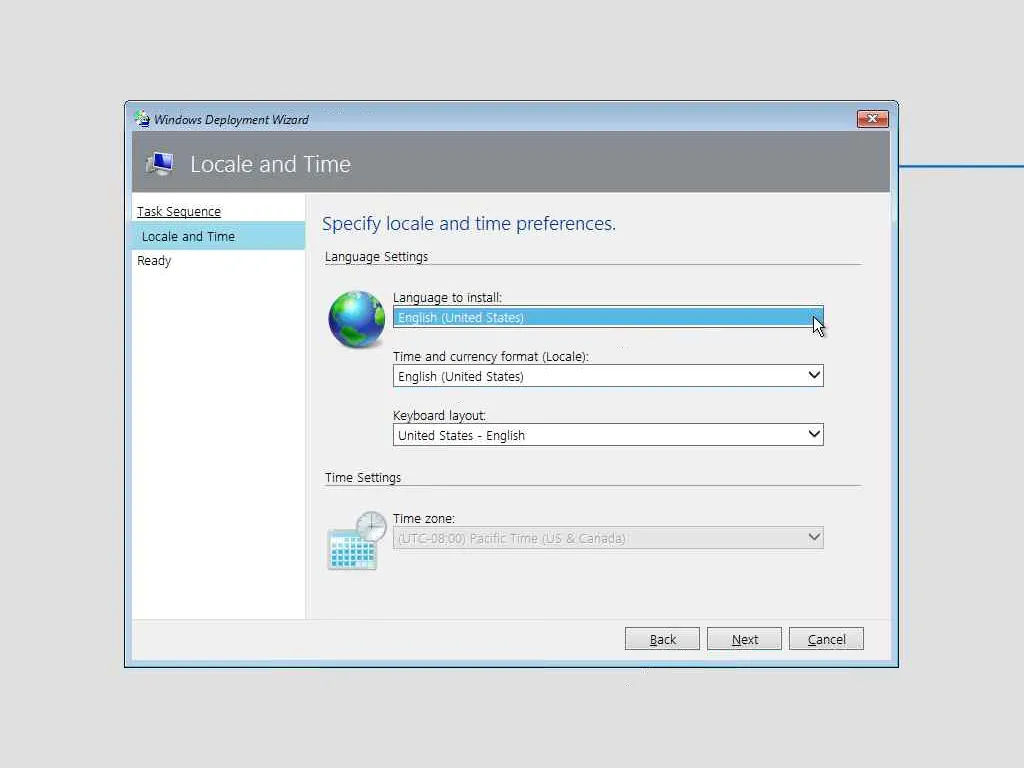The height and width of the screenshot is (768, 1024).
Task: Open the Time and currency format dropdown
Action: click(x=608, y=376)
